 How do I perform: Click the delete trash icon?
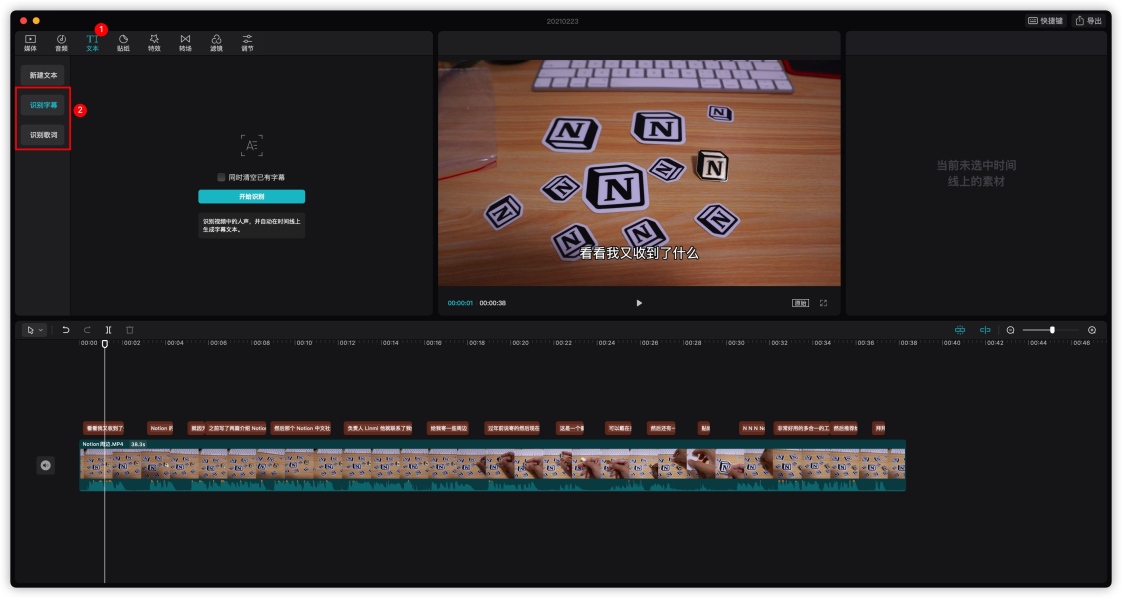pos(130,330)
